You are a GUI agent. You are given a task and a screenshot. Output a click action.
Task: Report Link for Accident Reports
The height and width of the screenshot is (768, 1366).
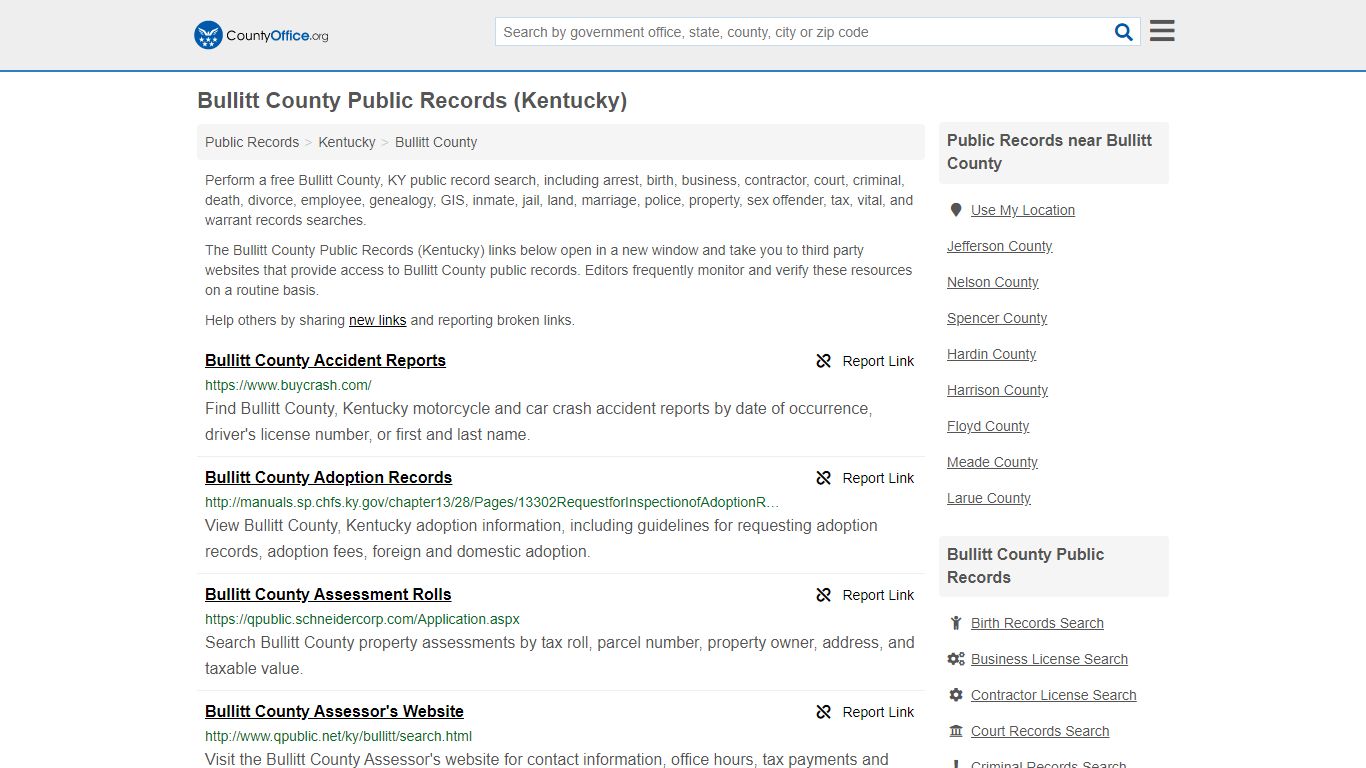878,361
